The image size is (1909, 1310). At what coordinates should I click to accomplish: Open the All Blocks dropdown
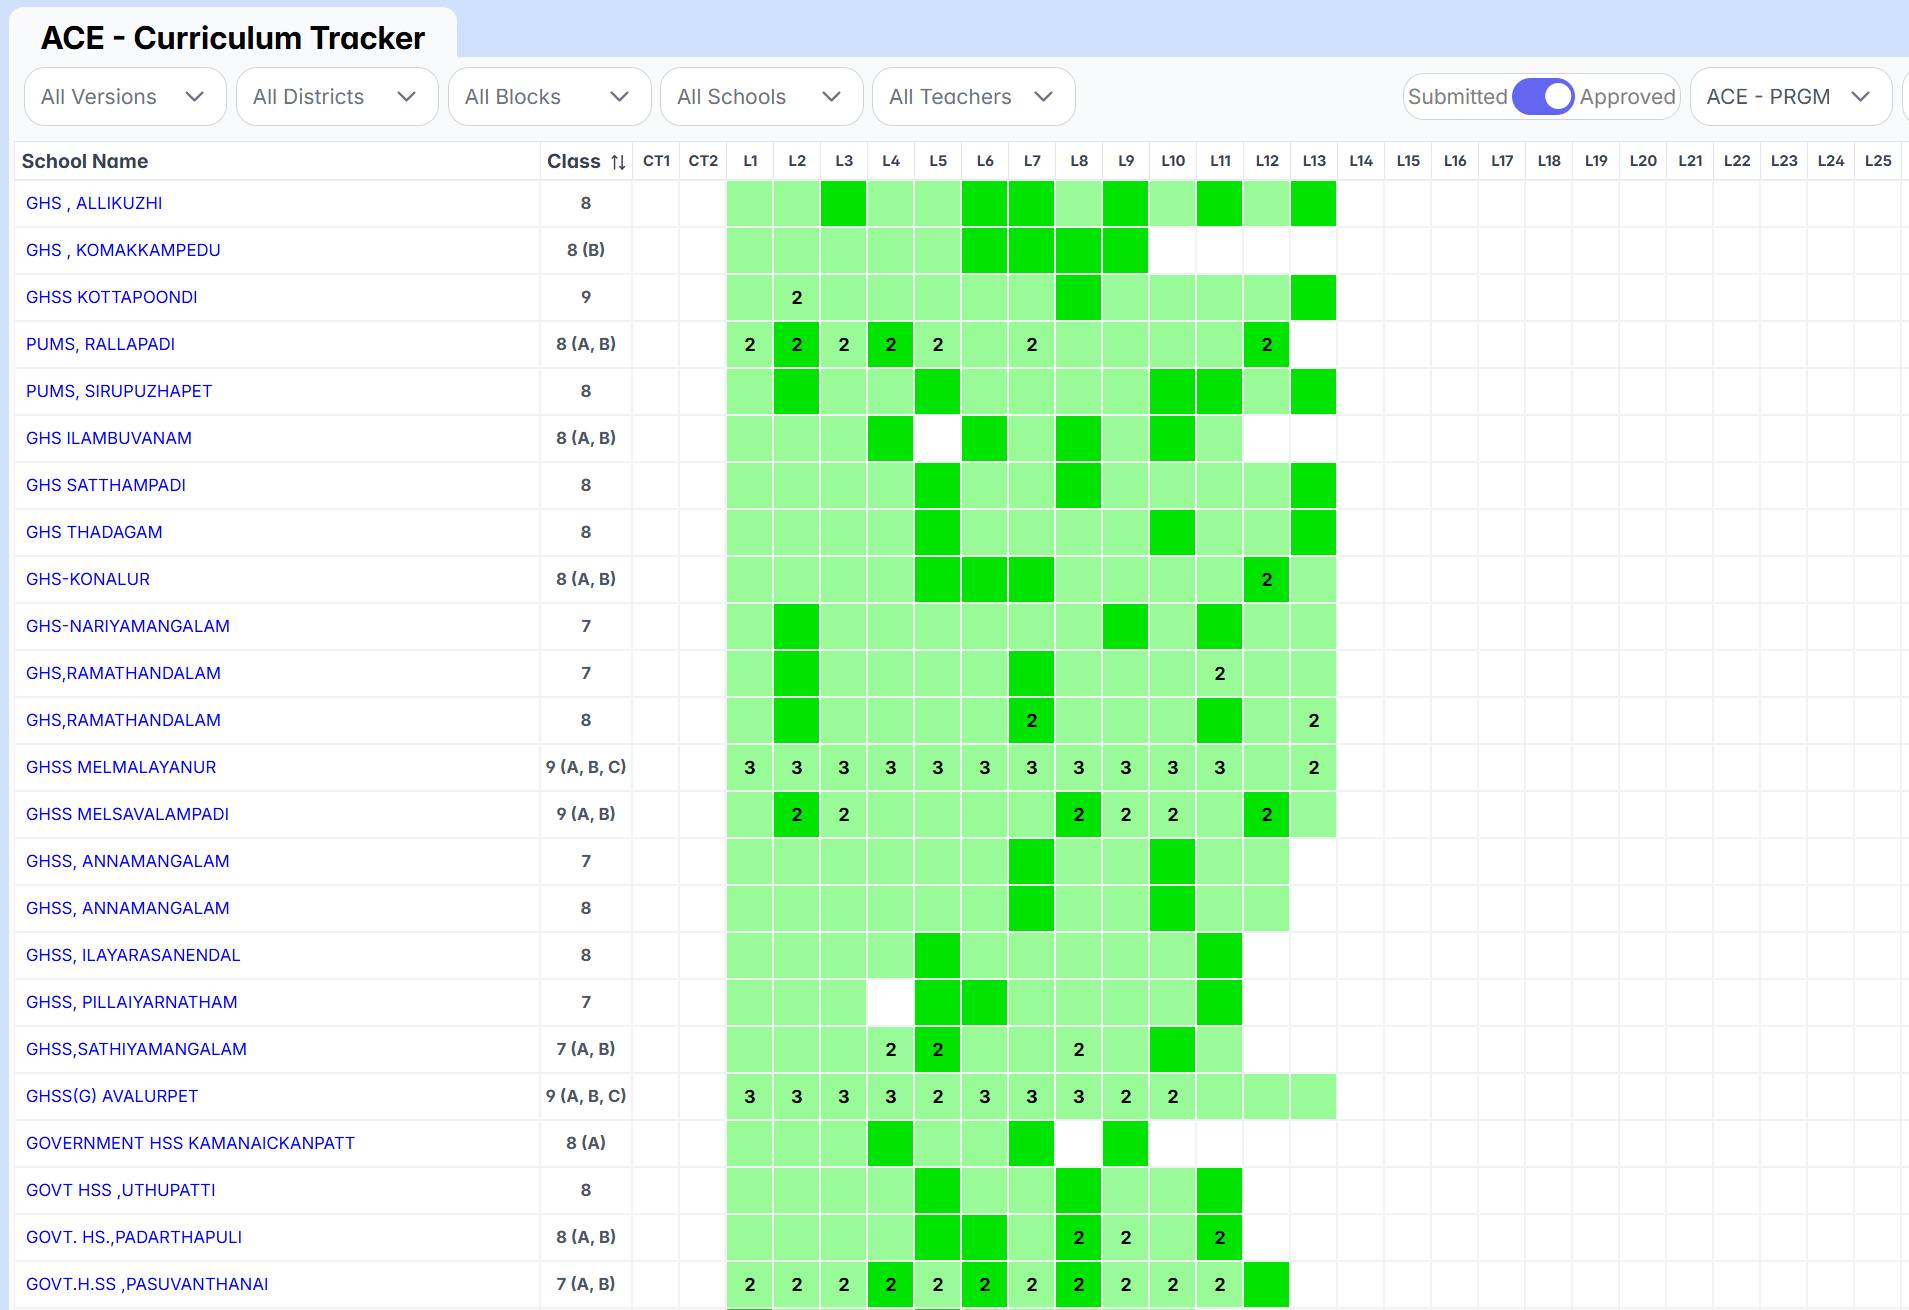pos(548,97)
